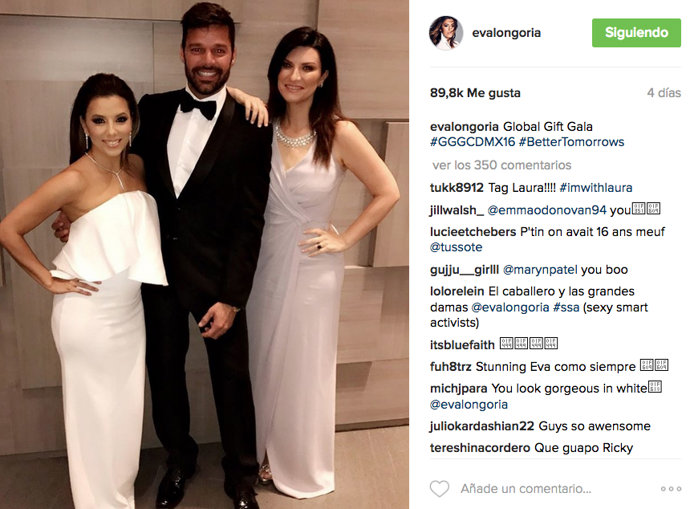This screenshot has width=690, height=509.
Task: Open the #GGGCDMX16 hashtag link
Action: point(472,142)
